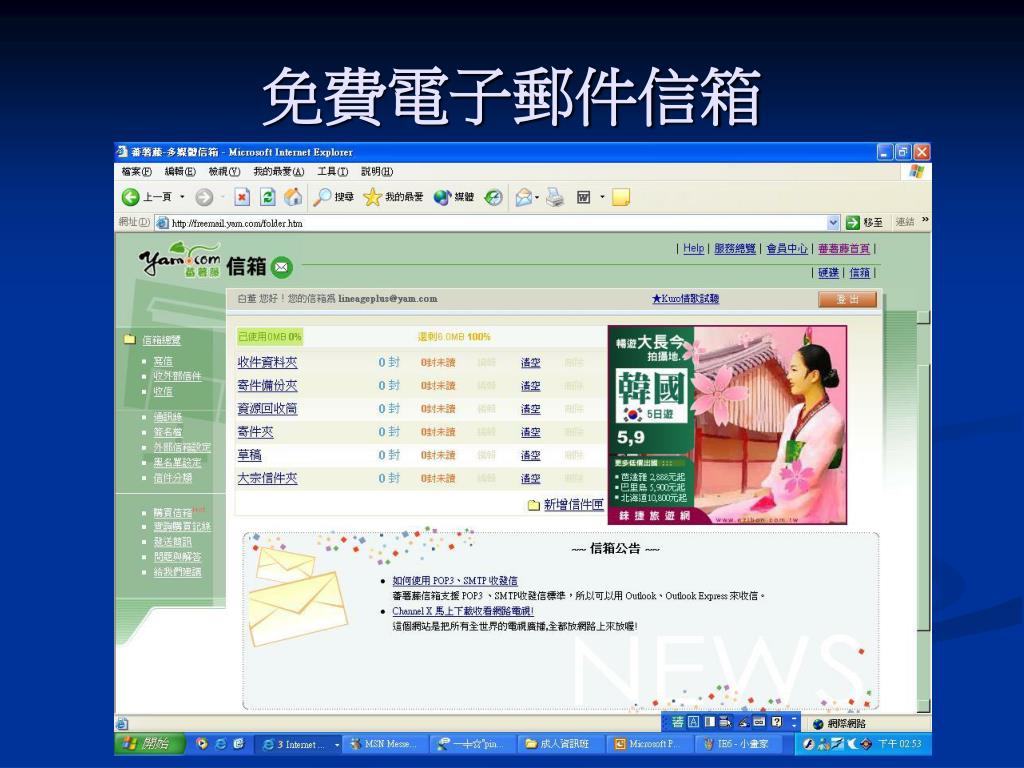Click the History clock icon

click(x=494, y=197)
